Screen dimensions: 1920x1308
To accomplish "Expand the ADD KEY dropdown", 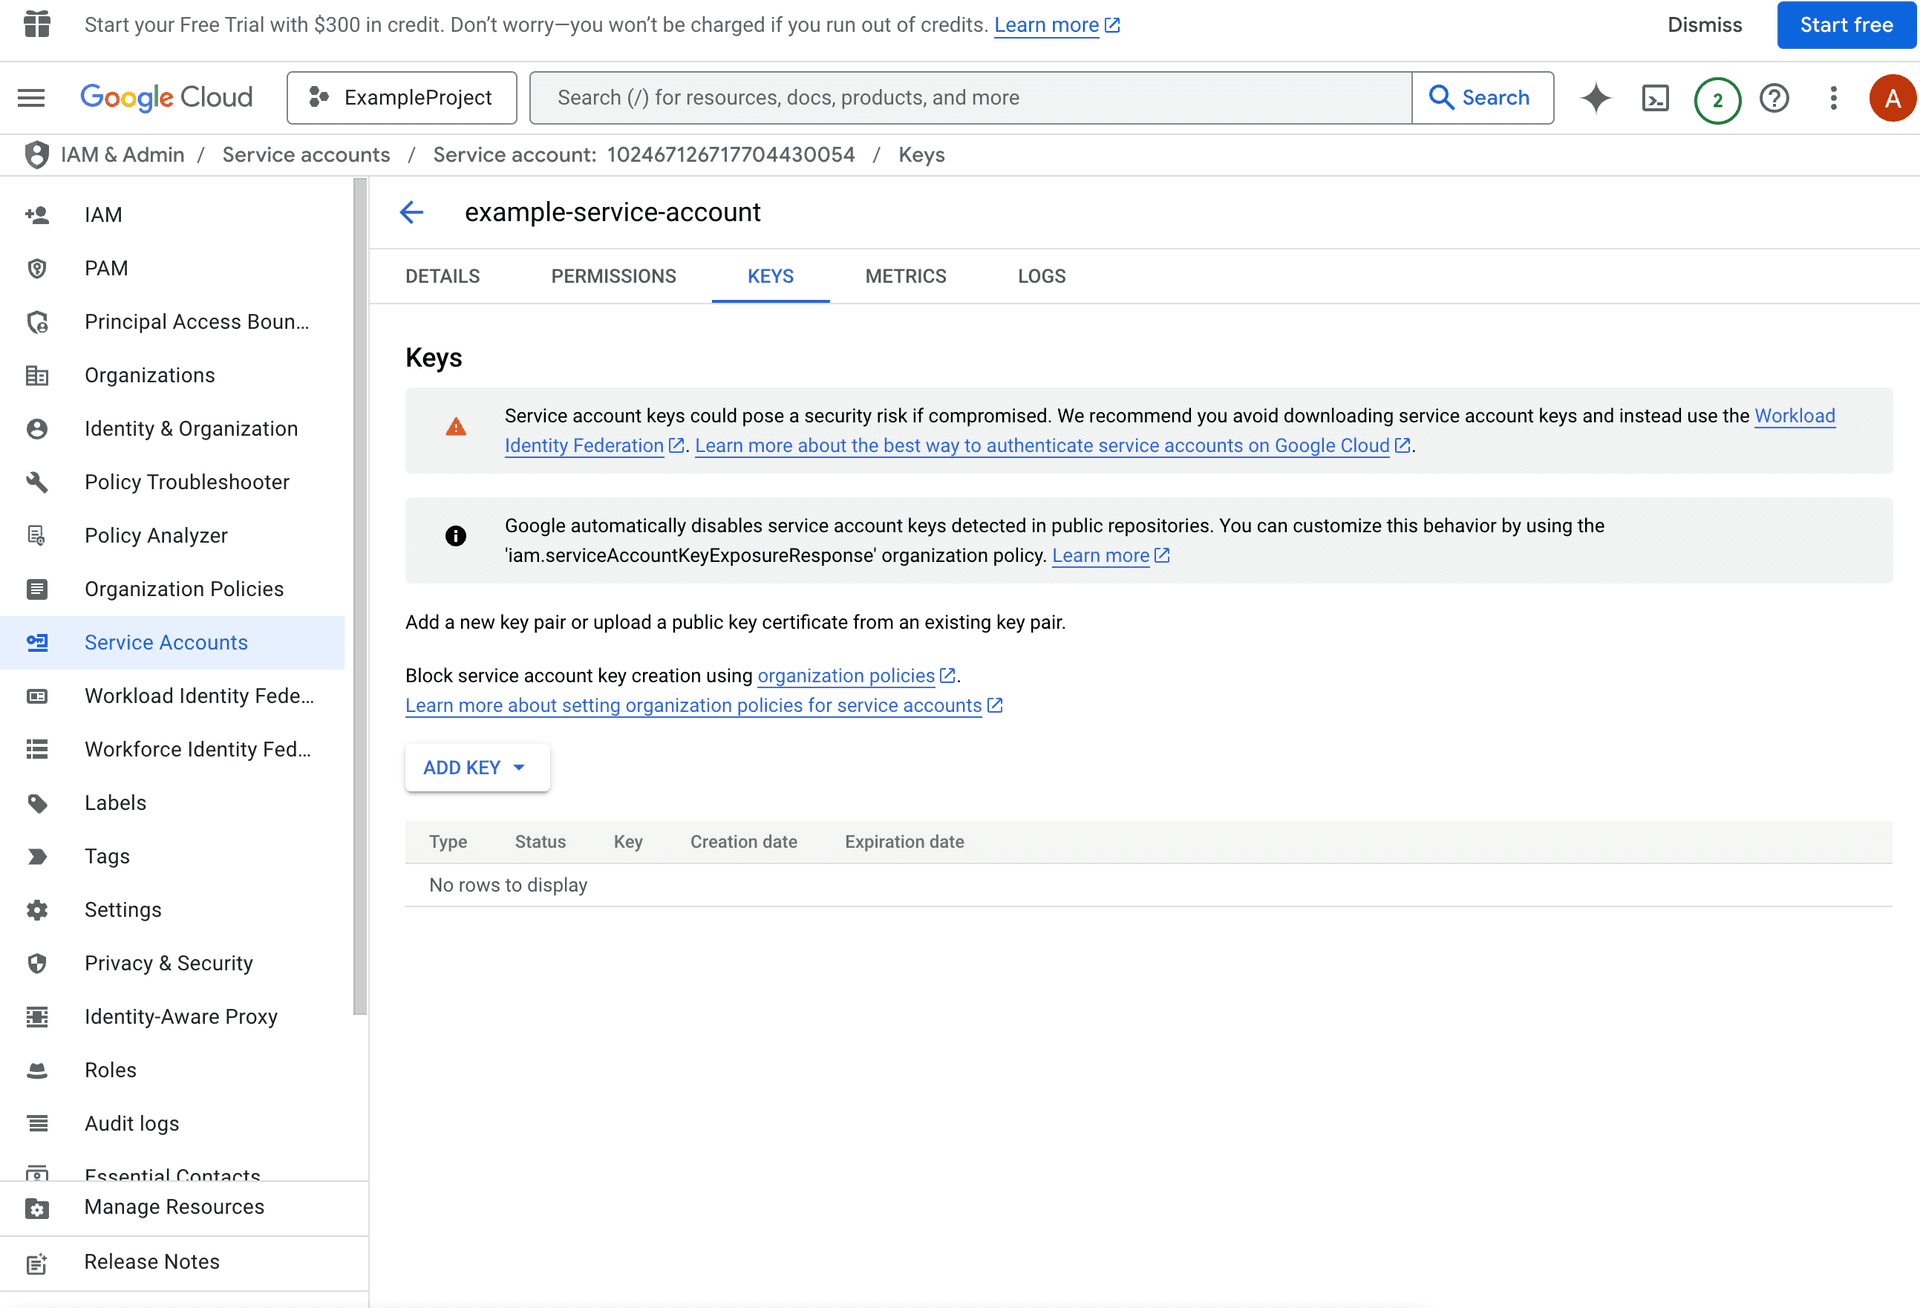I will pyautogui.click(x=477, y=768).
